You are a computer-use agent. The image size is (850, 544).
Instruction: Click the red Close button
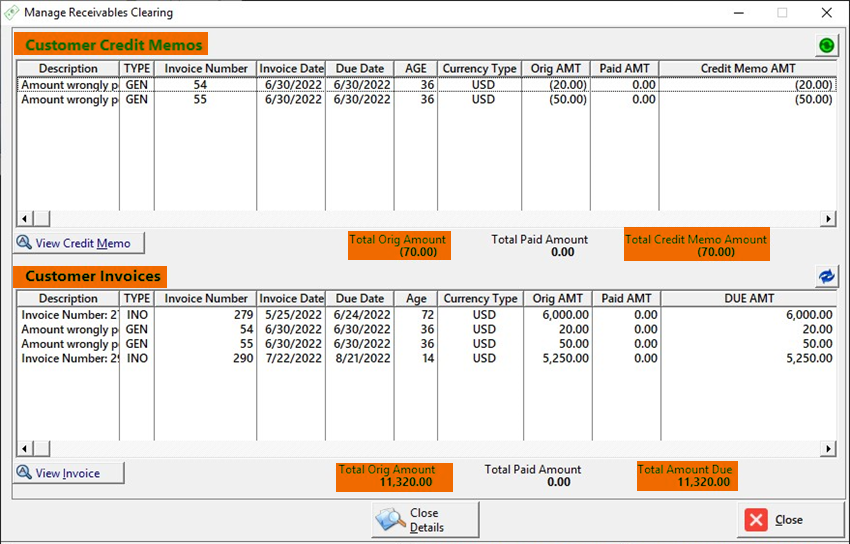tap(790, 520)
